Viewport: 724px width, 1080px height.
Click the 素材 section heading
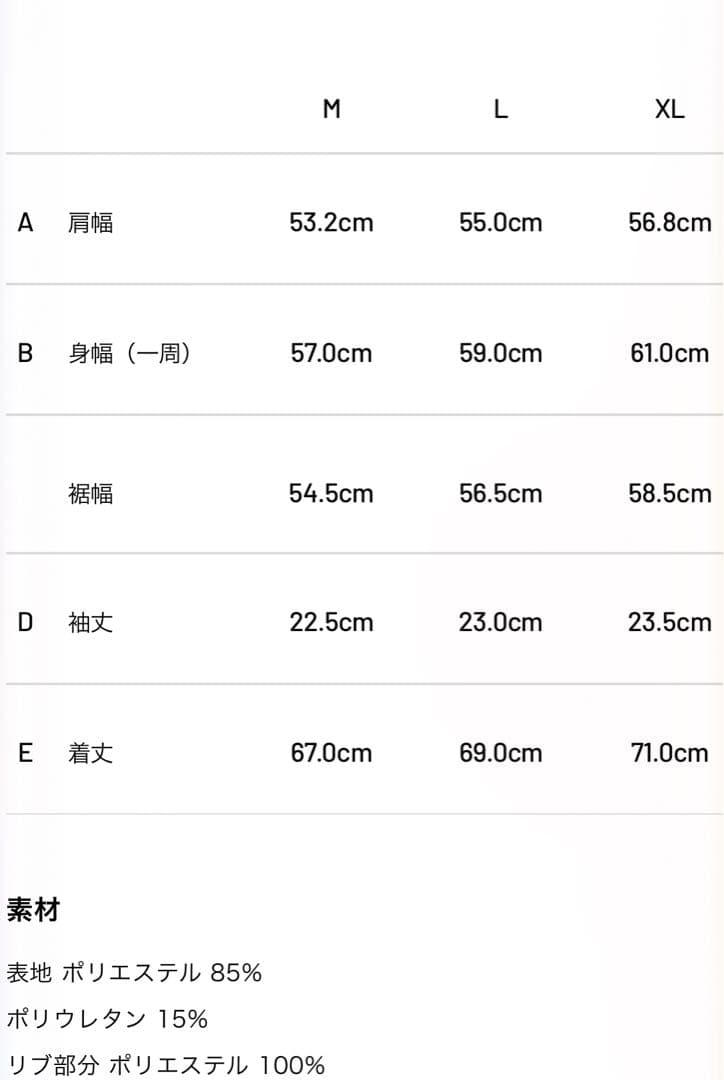(33, 910)
